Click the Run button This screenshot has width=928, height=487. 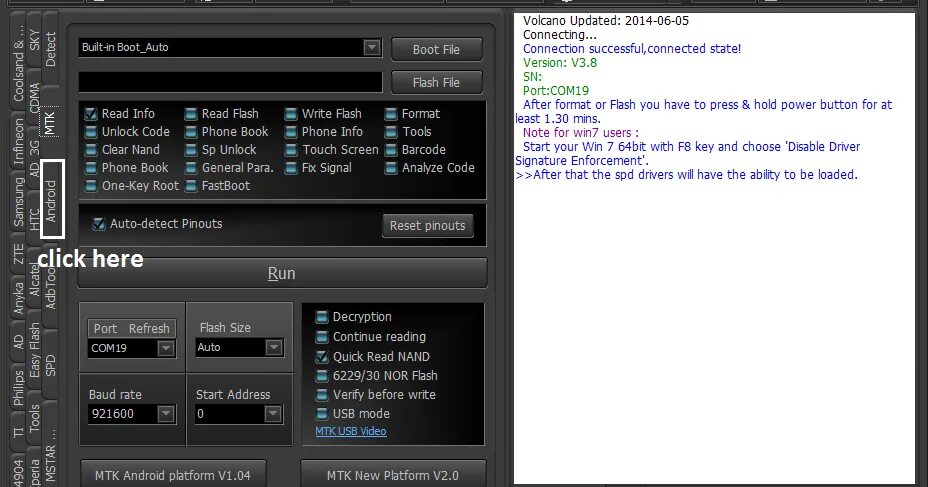point(282,273)
